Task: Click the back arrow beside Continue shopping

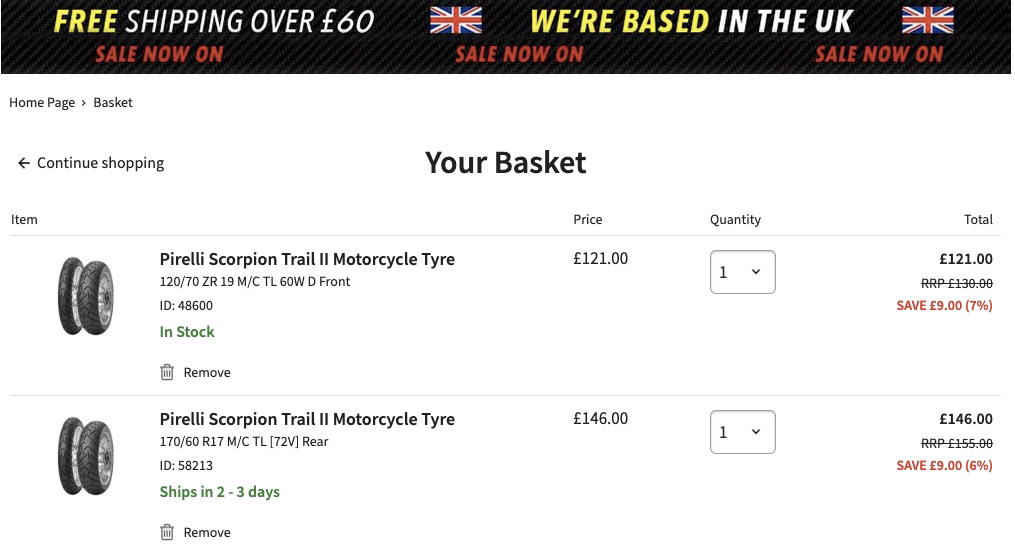Action: pos(24,163)
